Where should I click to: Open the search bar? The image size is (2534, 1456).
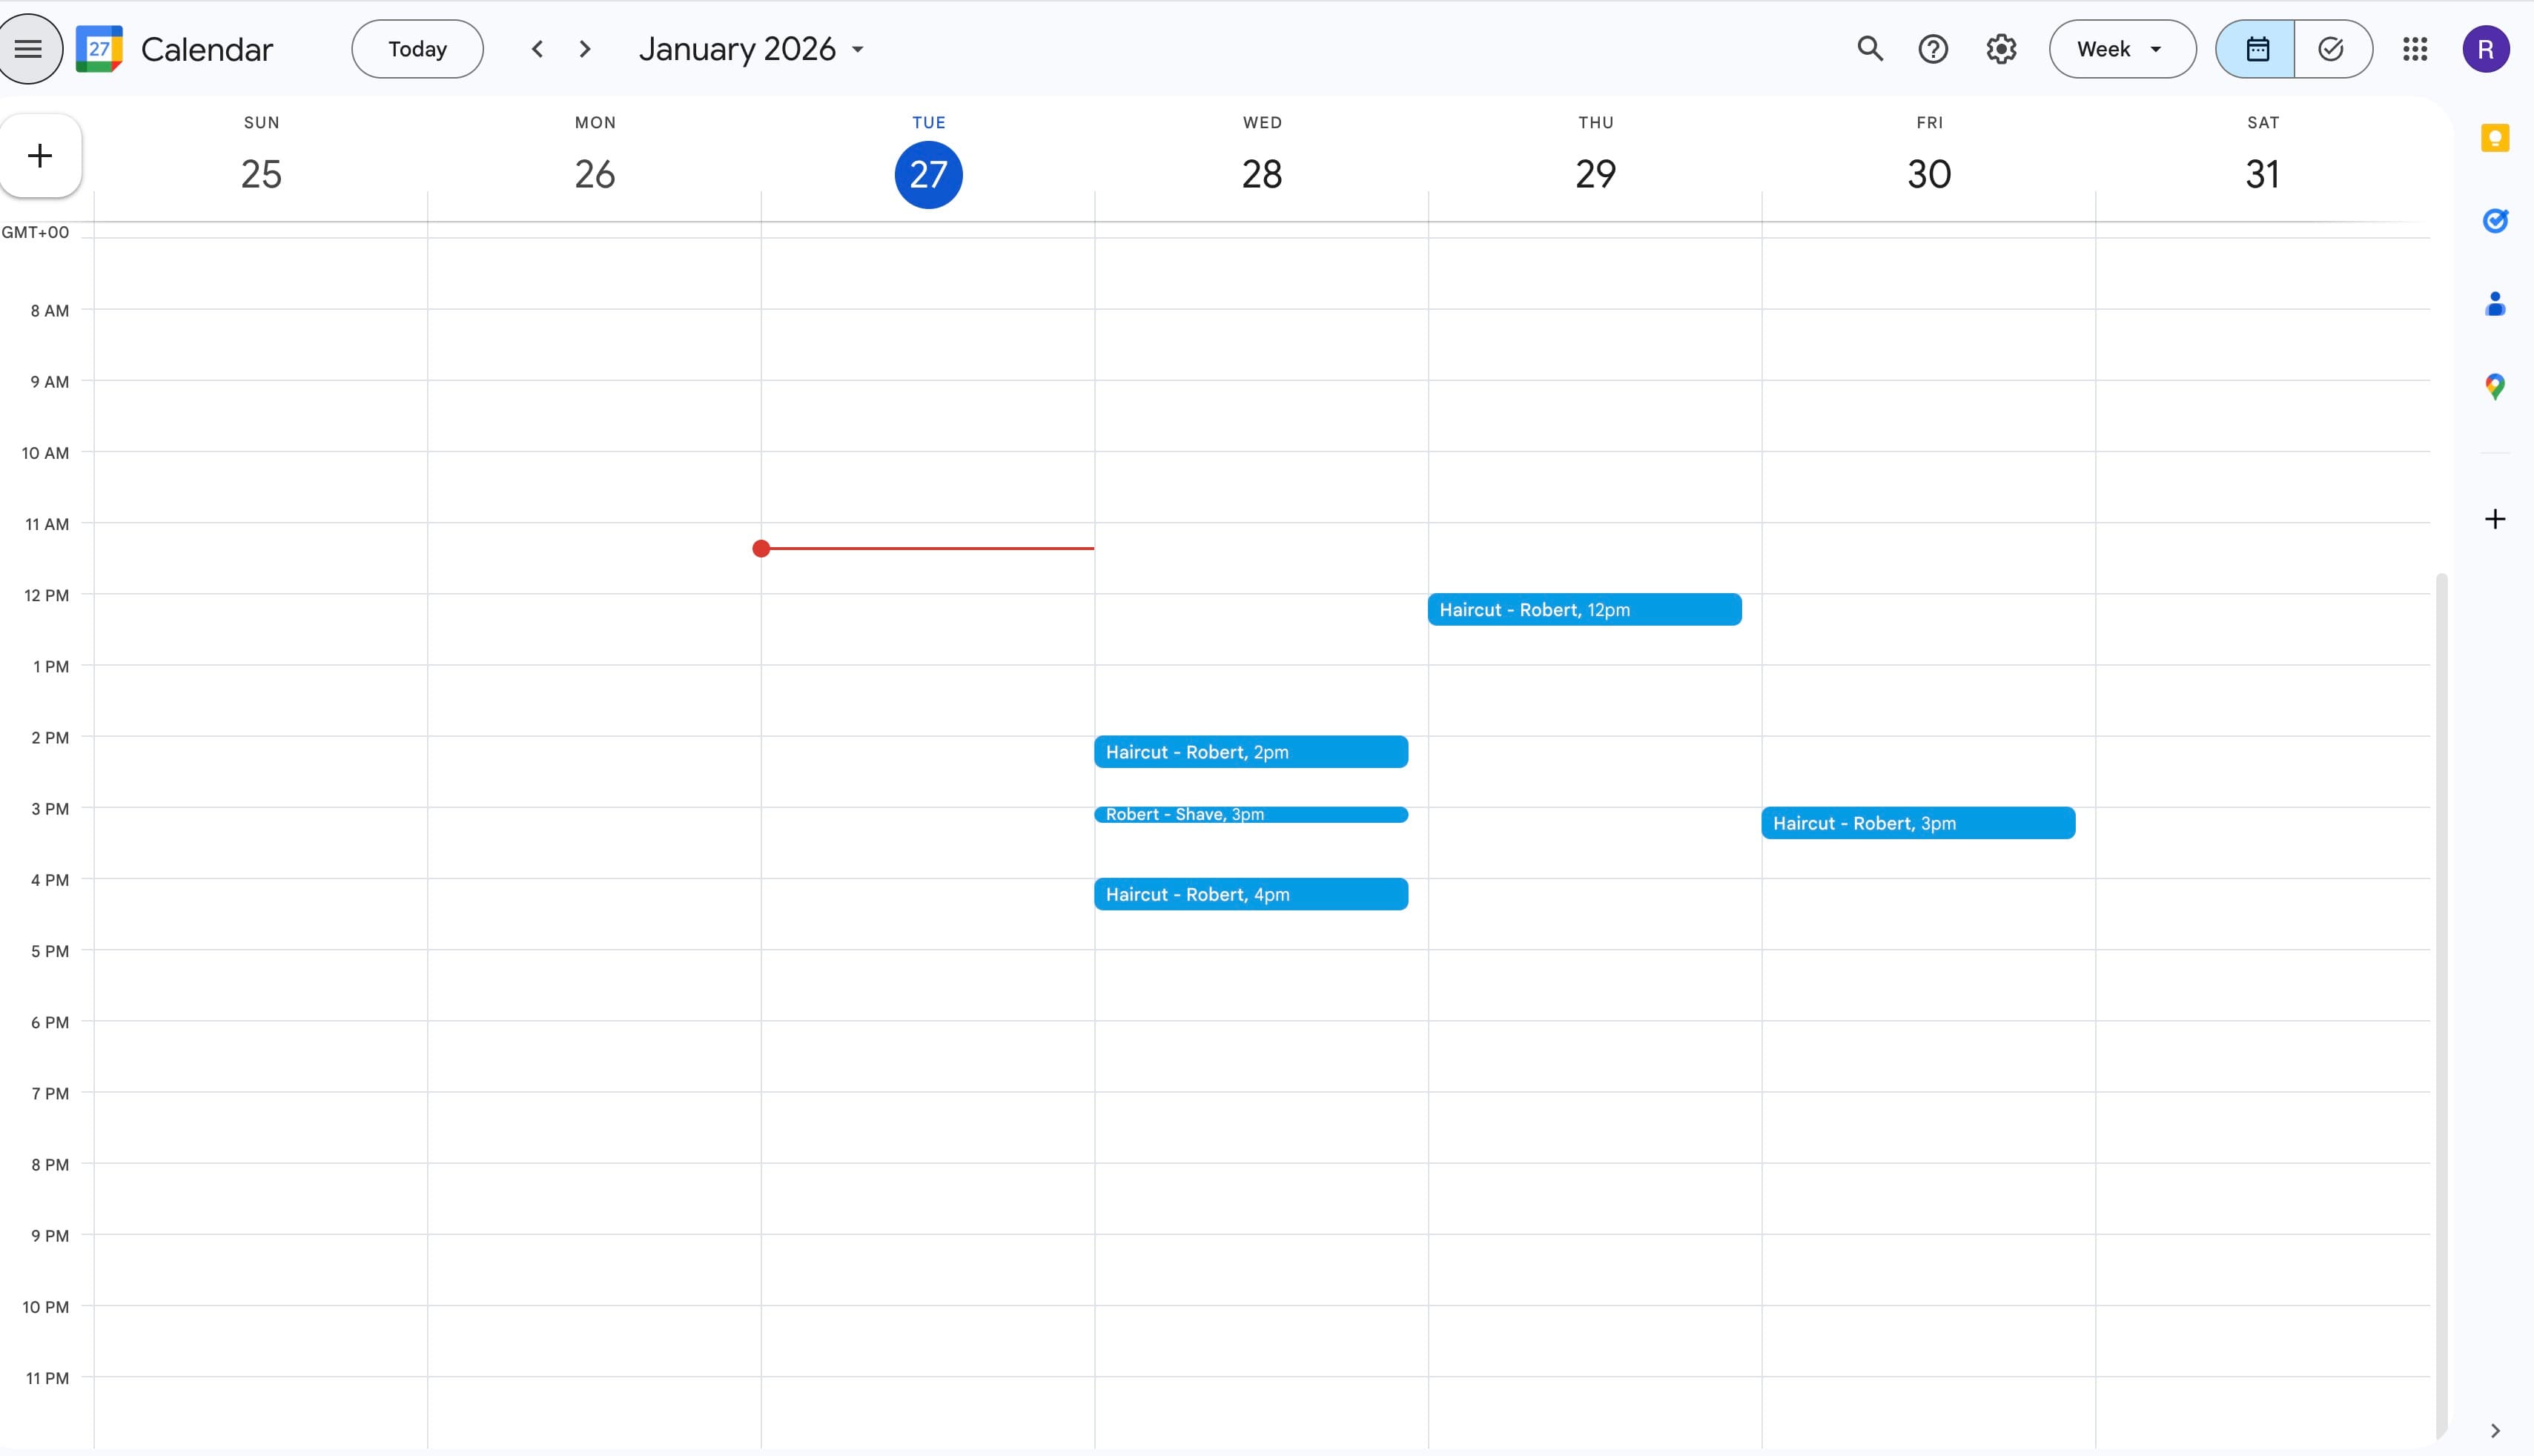(x=1870, y=48)
